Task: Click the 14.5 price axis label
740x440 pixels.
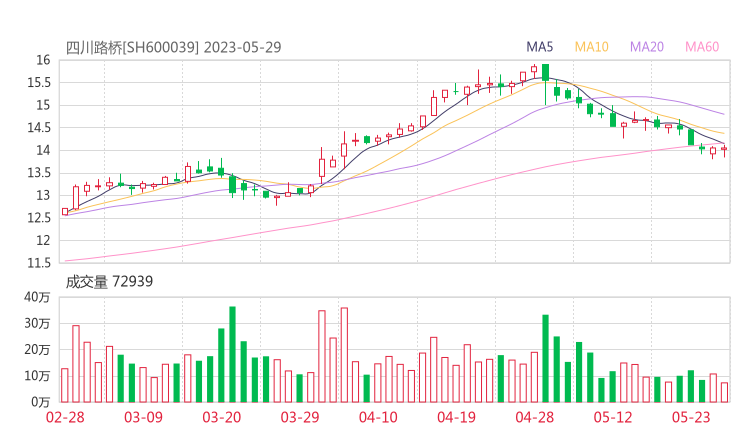Action: (39, 127)
